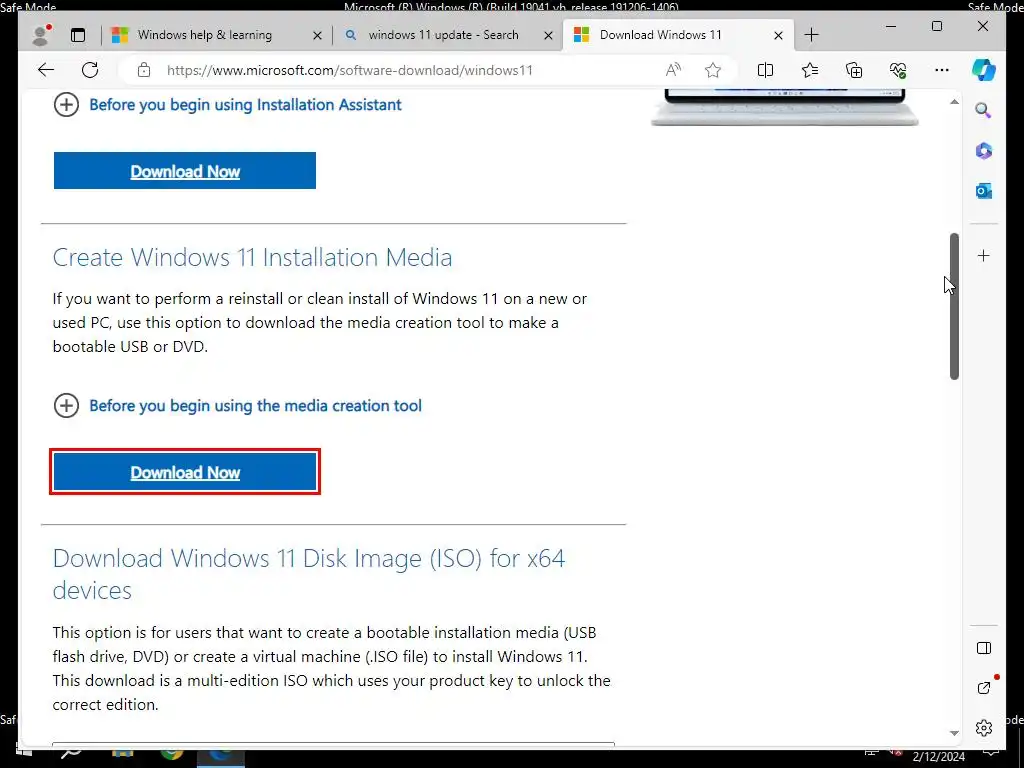Expand Before you begin using the media creation tool
This screenshot has width=1024, height=768.
pyautogui.click(x=237, y=406)
